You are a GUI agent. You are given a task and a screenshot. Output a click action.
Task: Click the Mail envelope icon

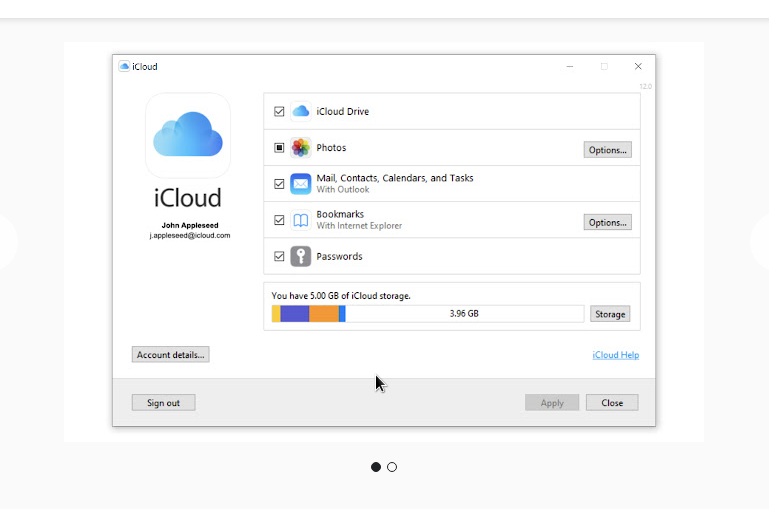pyautogui.click(x=301, y=184)
